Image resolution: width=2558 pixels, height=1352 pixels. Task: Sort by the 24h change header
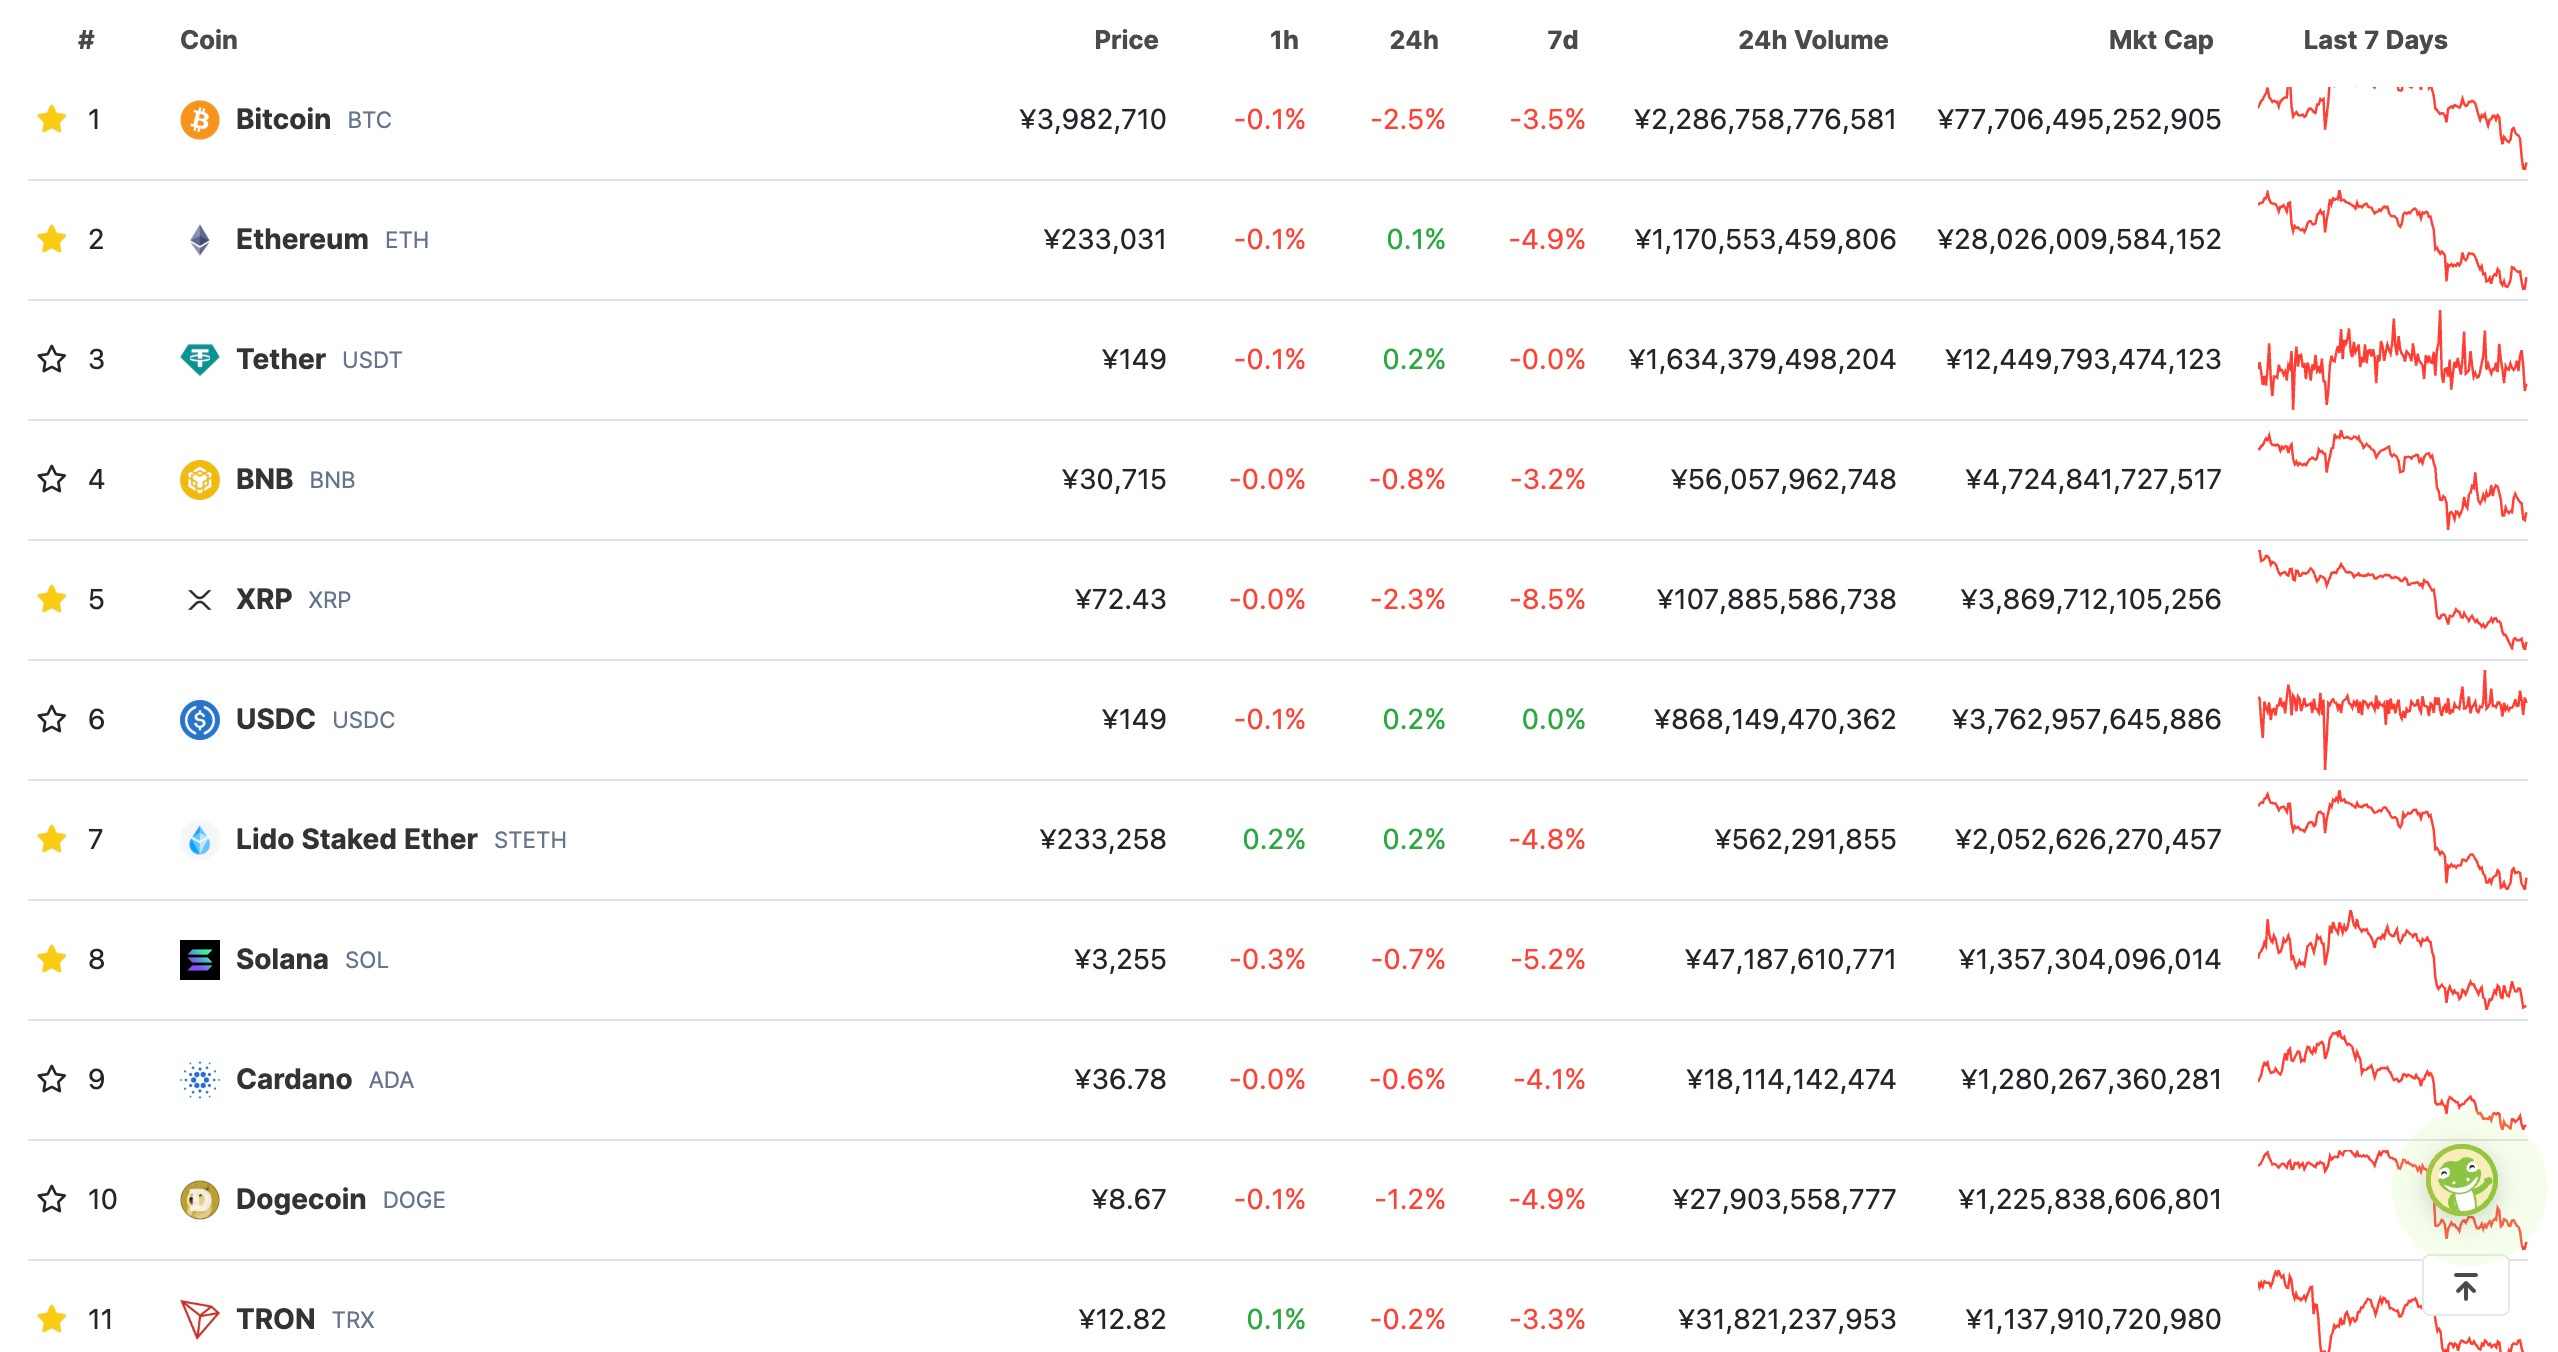coord(1414,40)
